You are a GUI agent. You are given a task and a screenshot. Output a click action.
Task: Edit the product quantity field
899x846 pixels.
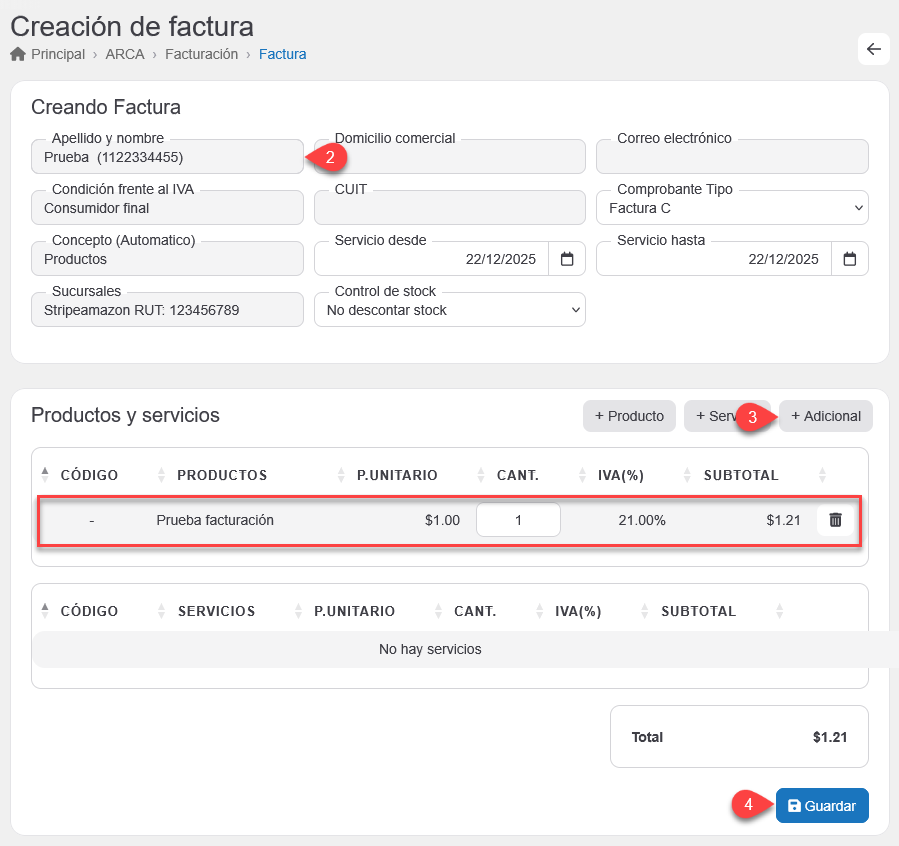pos(518,520)
